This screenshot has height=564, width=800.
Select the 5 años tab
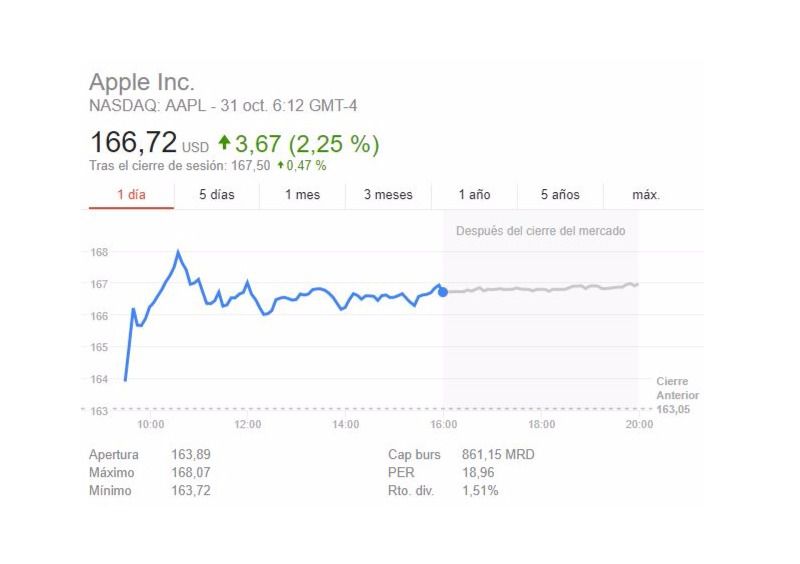pos(560,195)
